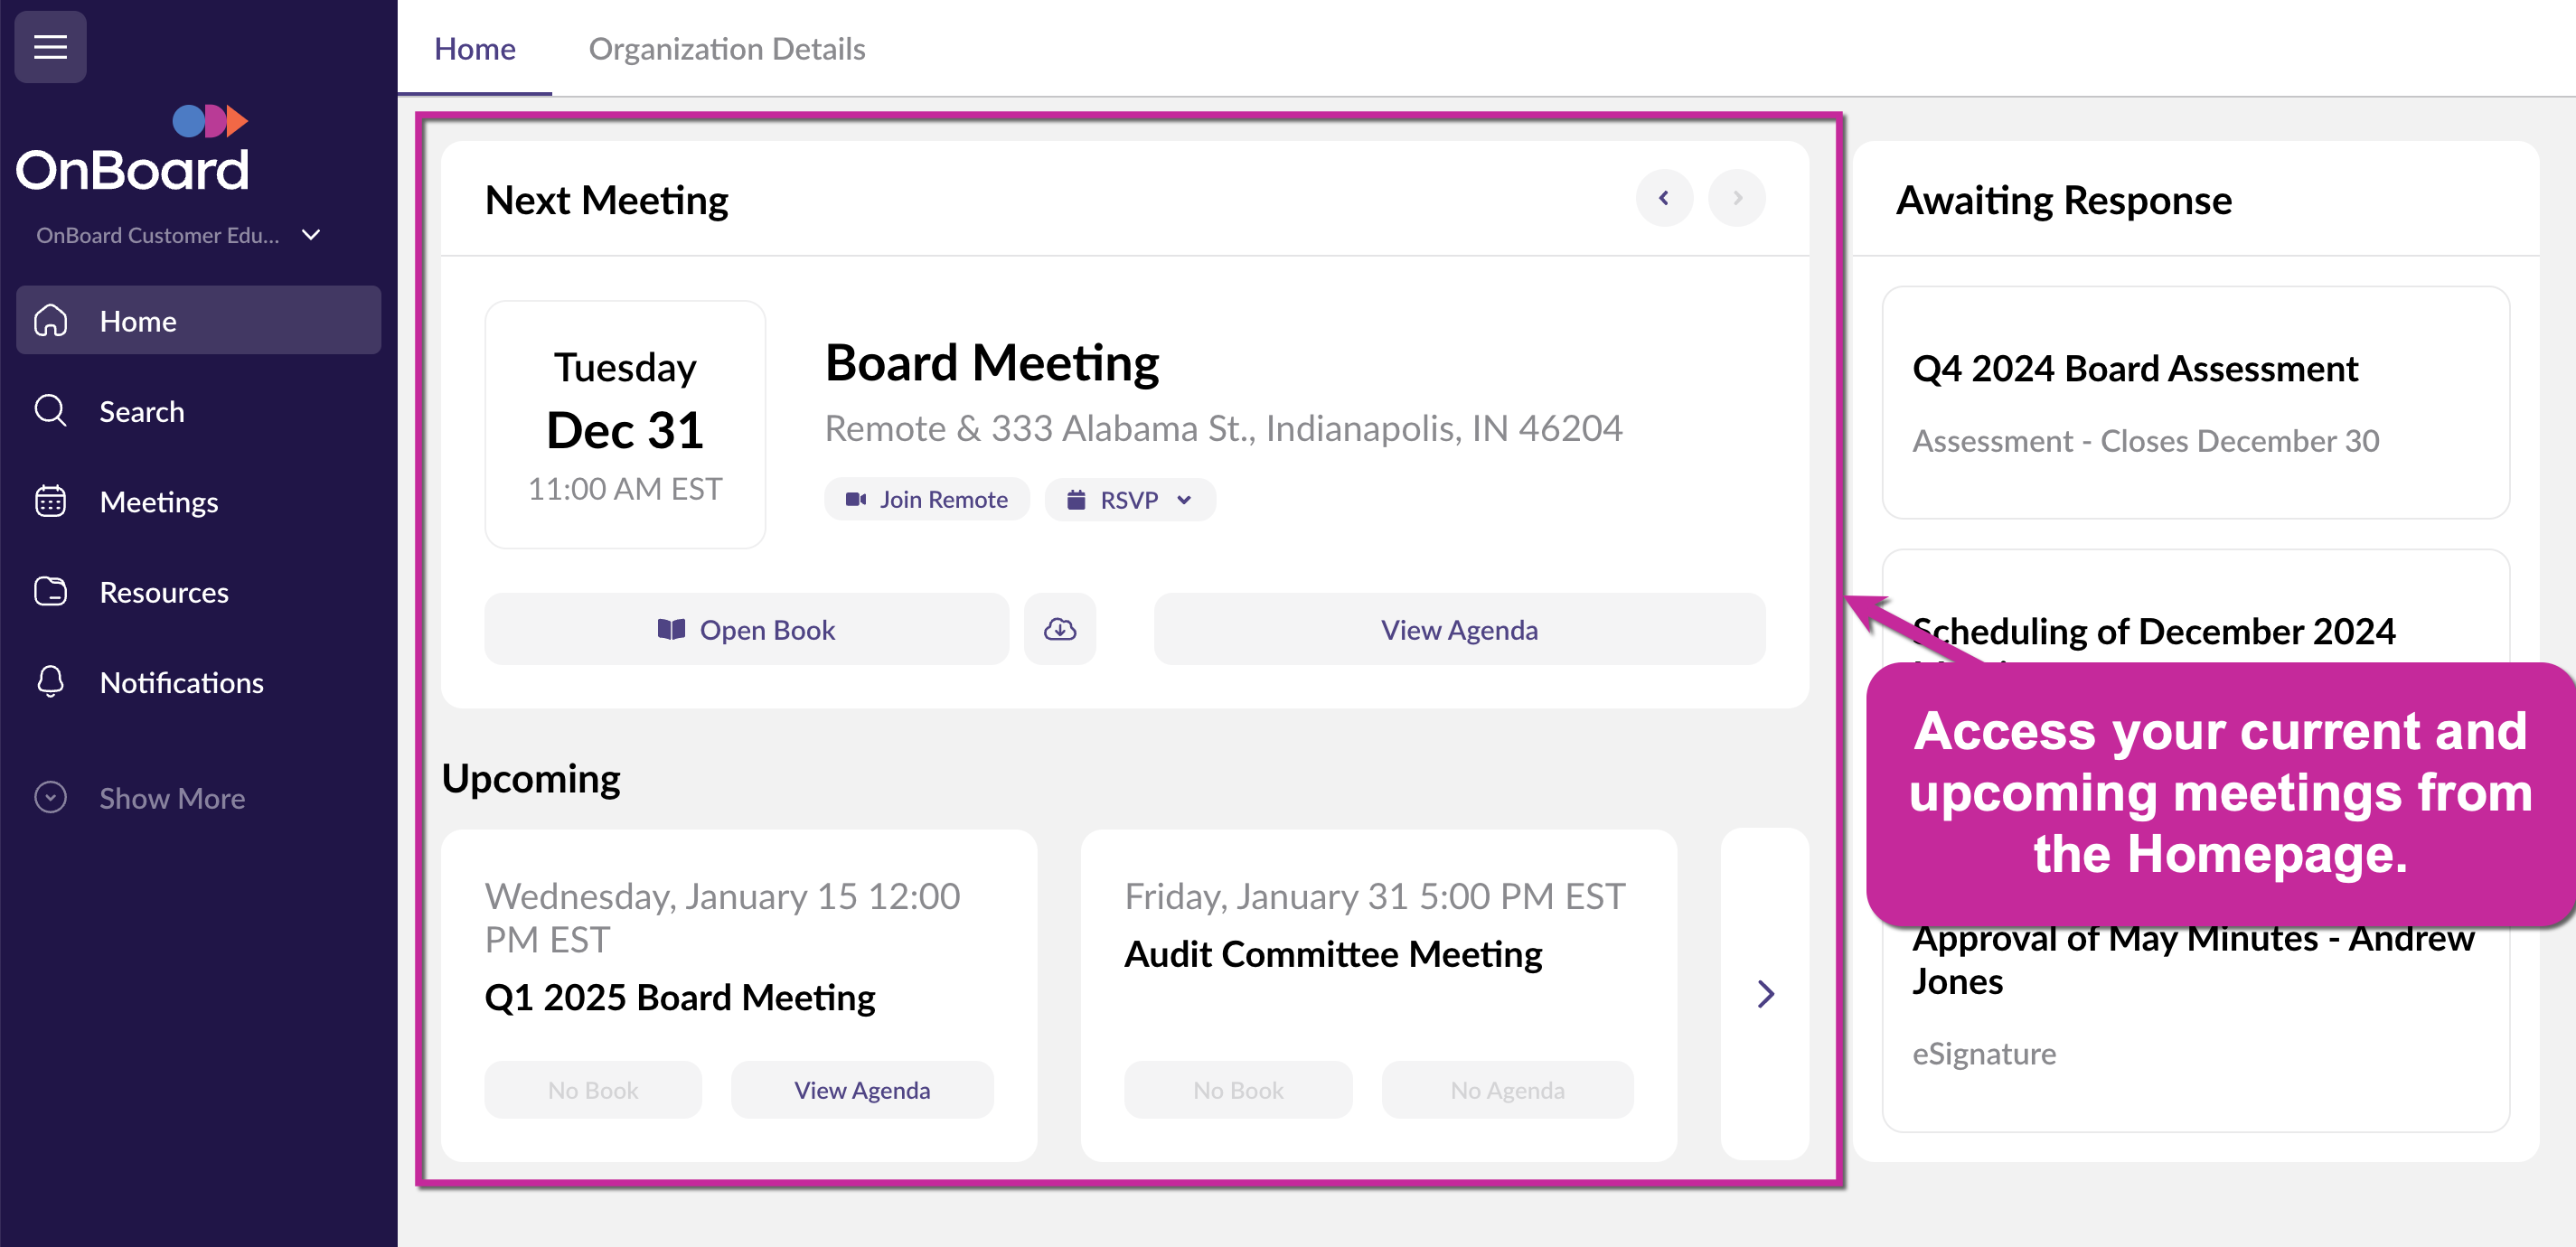The width and height of the screenshot is (2576, 1247).
Task: View Agenda for the Board Meeting
Action: coord(1458,629)
